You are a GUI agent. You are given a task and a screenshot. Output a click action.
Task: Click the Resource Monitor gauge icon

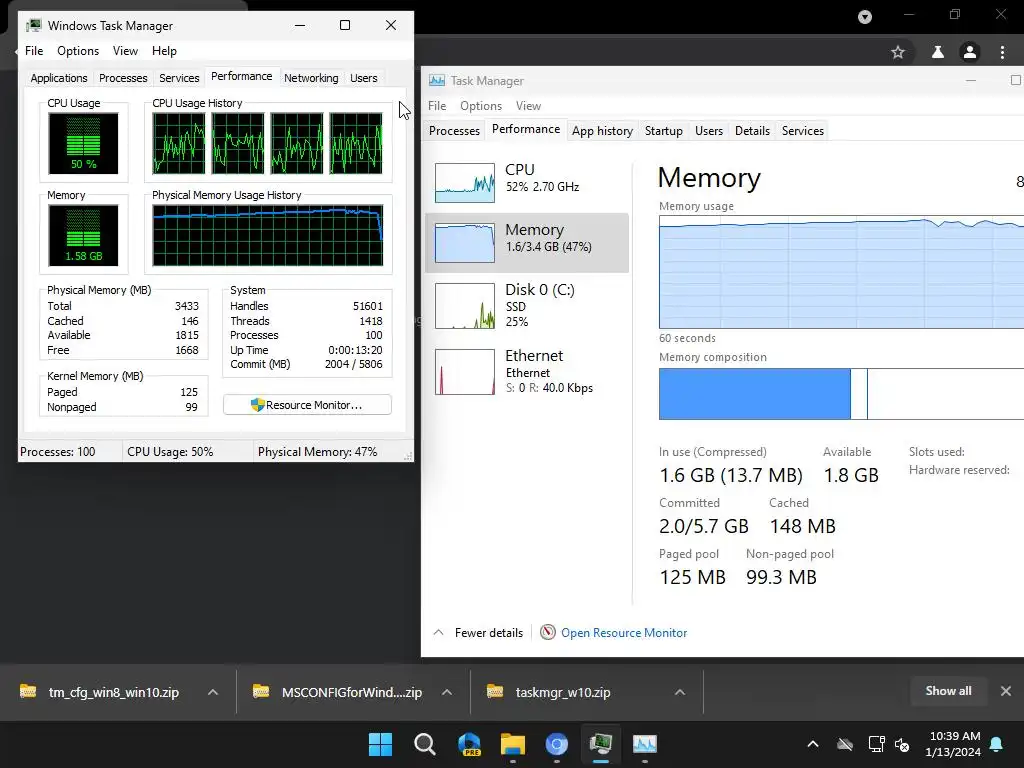coord(548,632)
